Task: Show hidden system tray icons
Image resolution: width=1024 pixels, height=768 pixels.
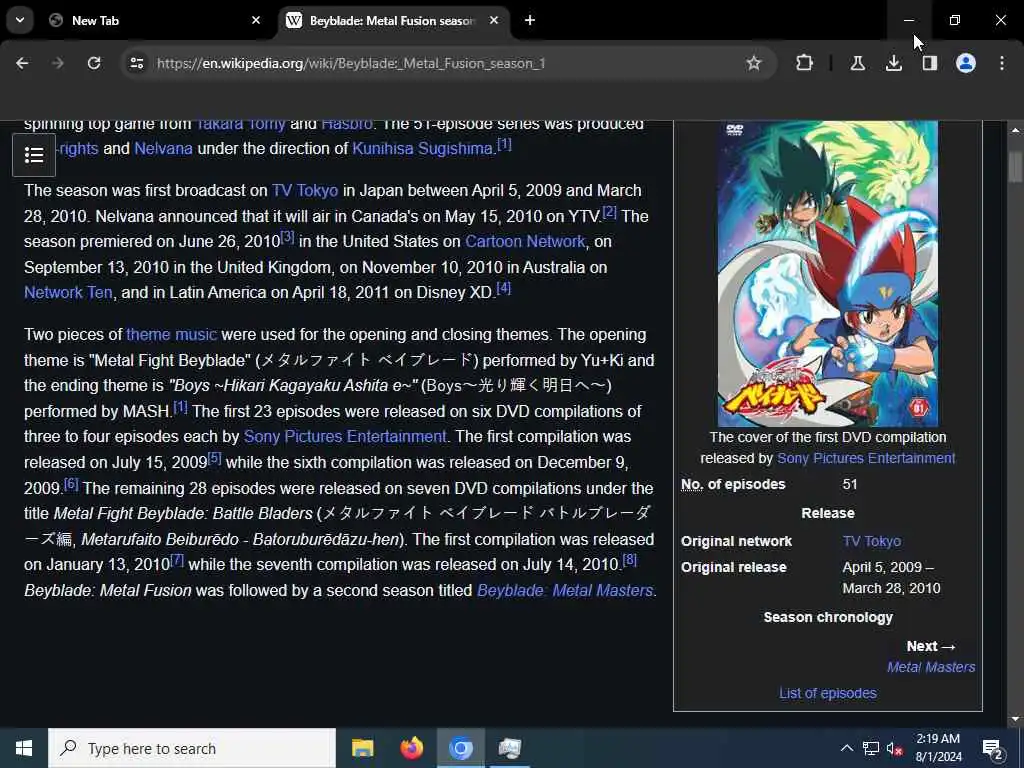Action: coord(846,748)
